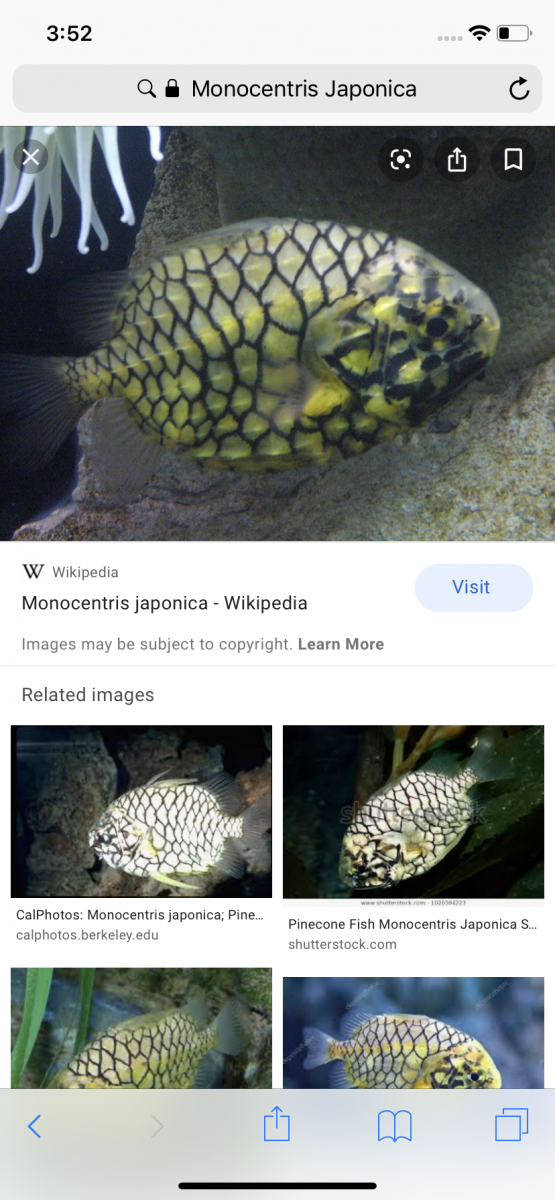The image size is (555, 1200).
Task: Tap the magnifier icon in address bar
Action: coord(146,89)
